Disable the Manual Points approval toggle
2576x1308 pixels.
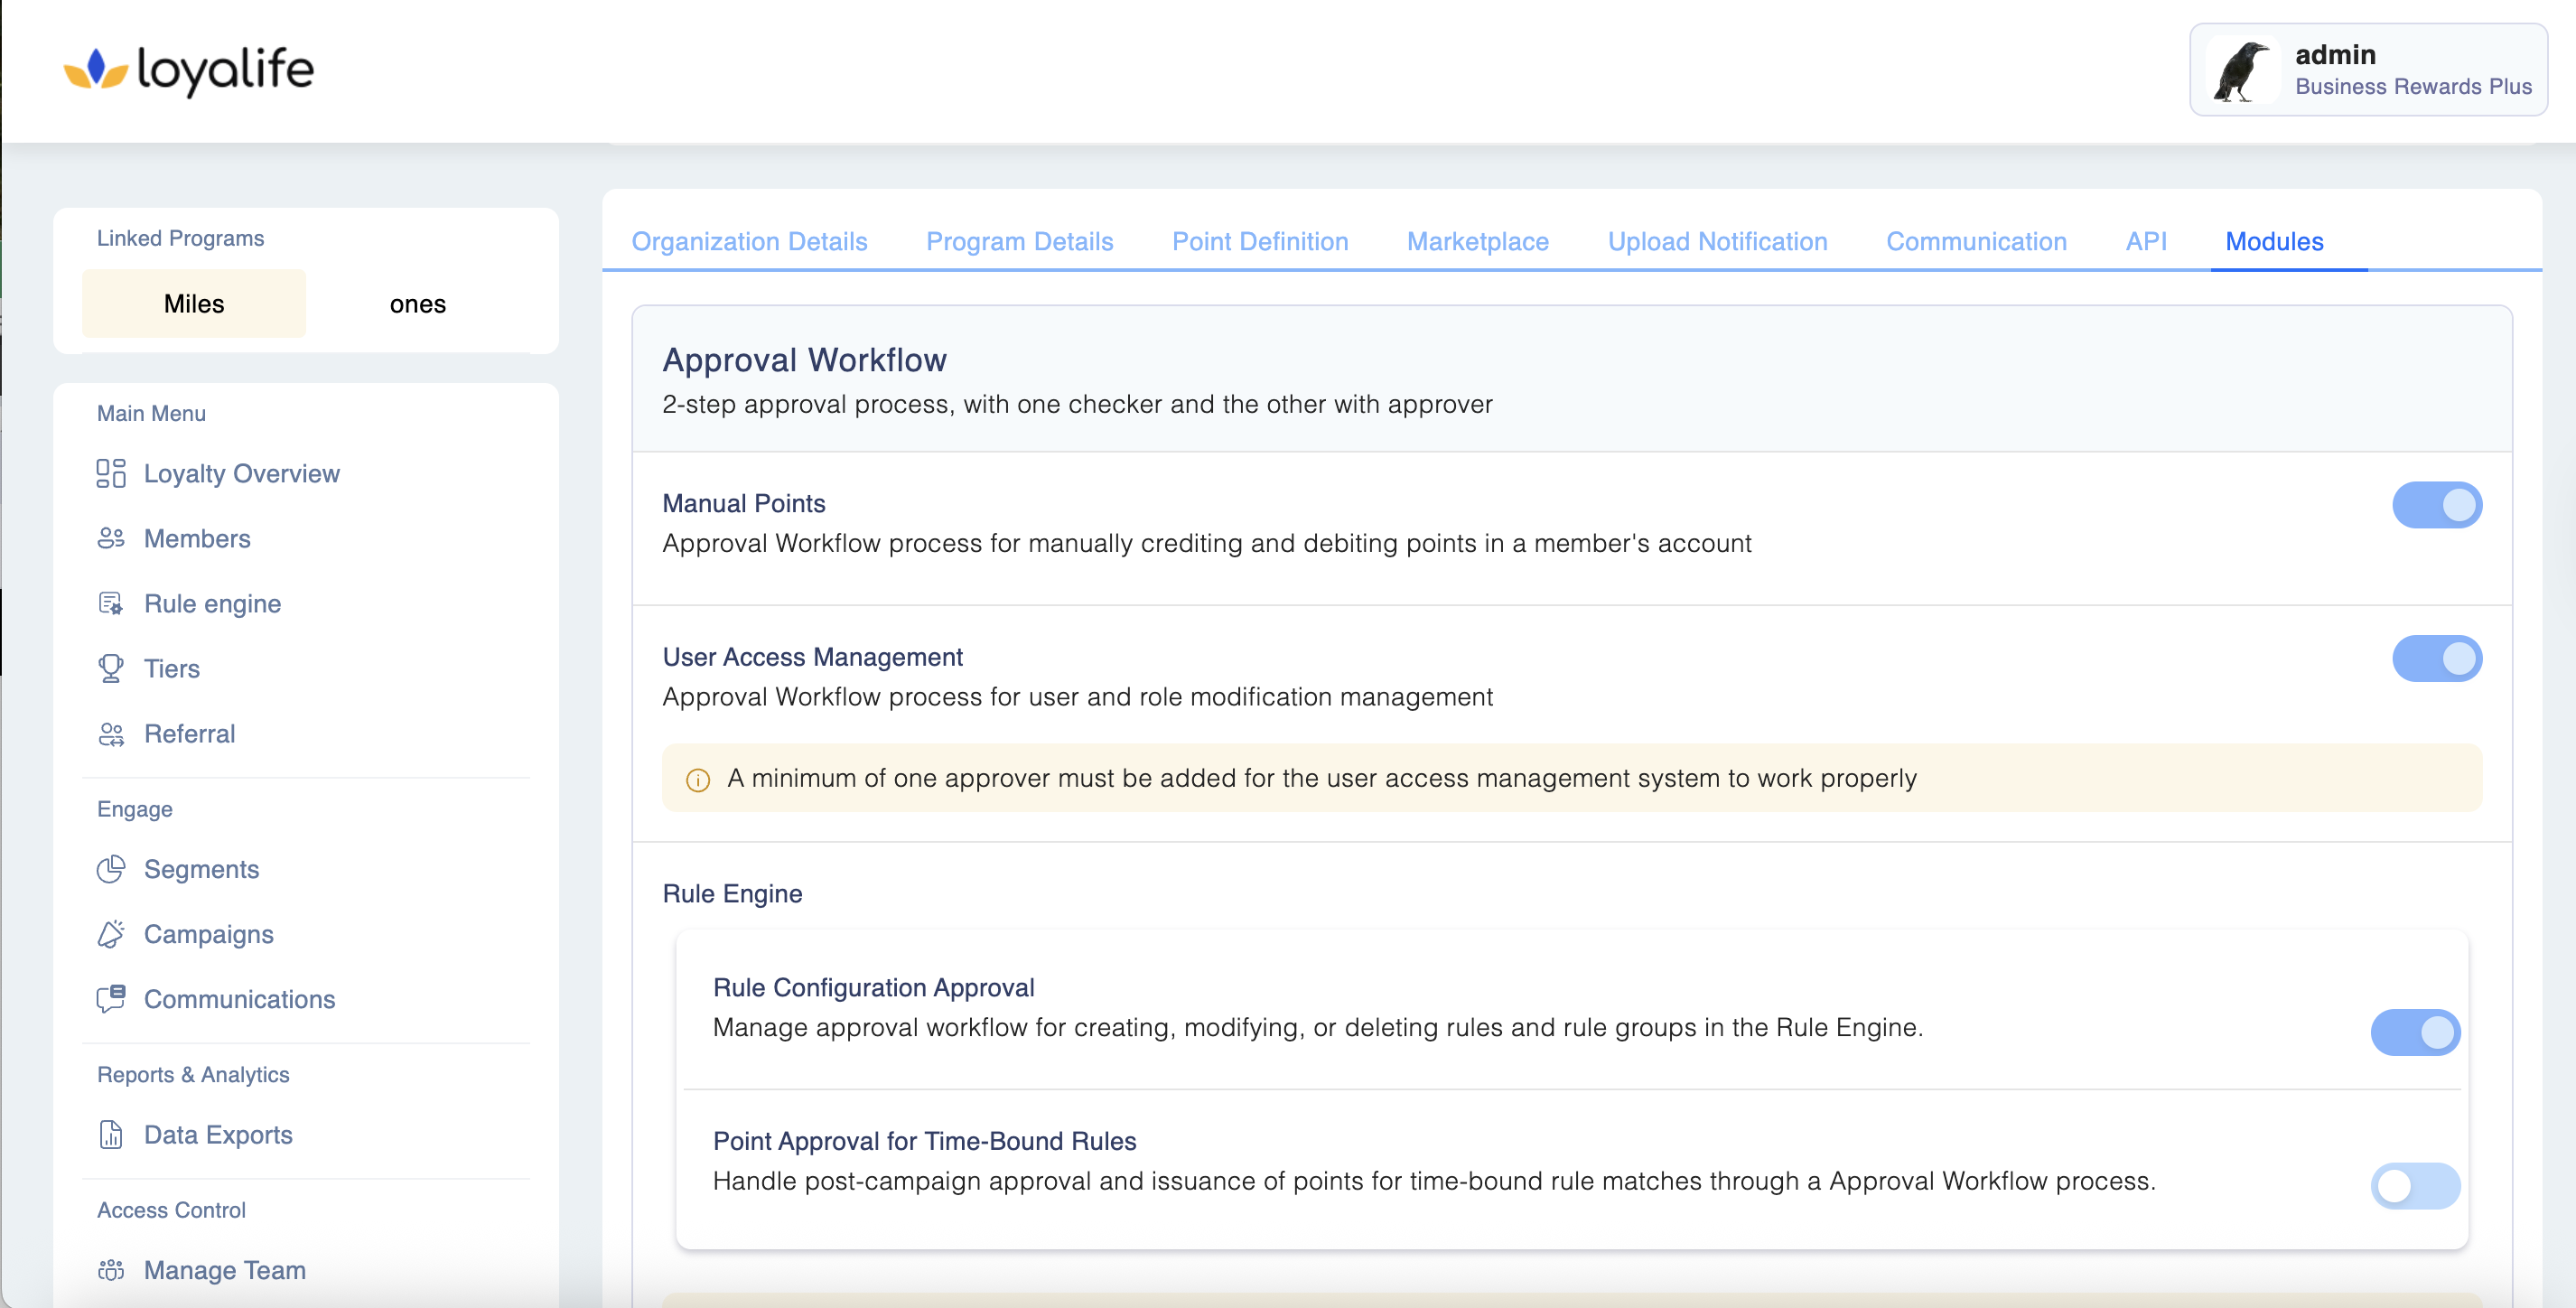point(2436,505)
